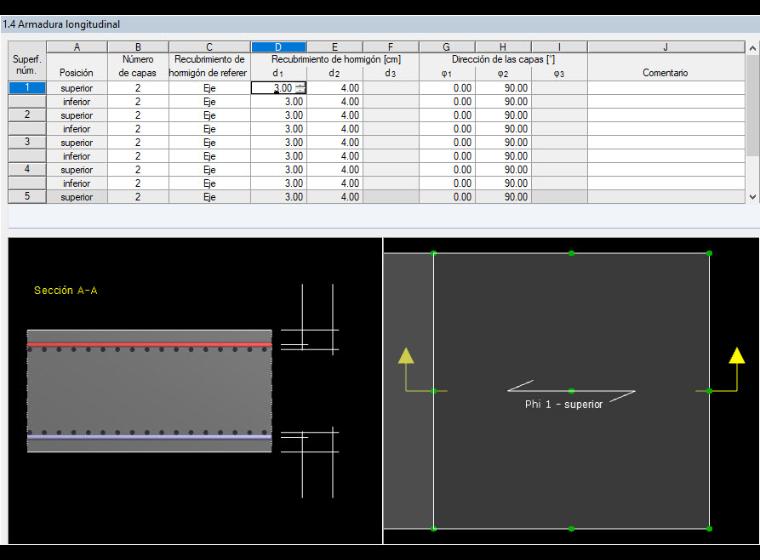Select column header G

click(x=447, y=47)
